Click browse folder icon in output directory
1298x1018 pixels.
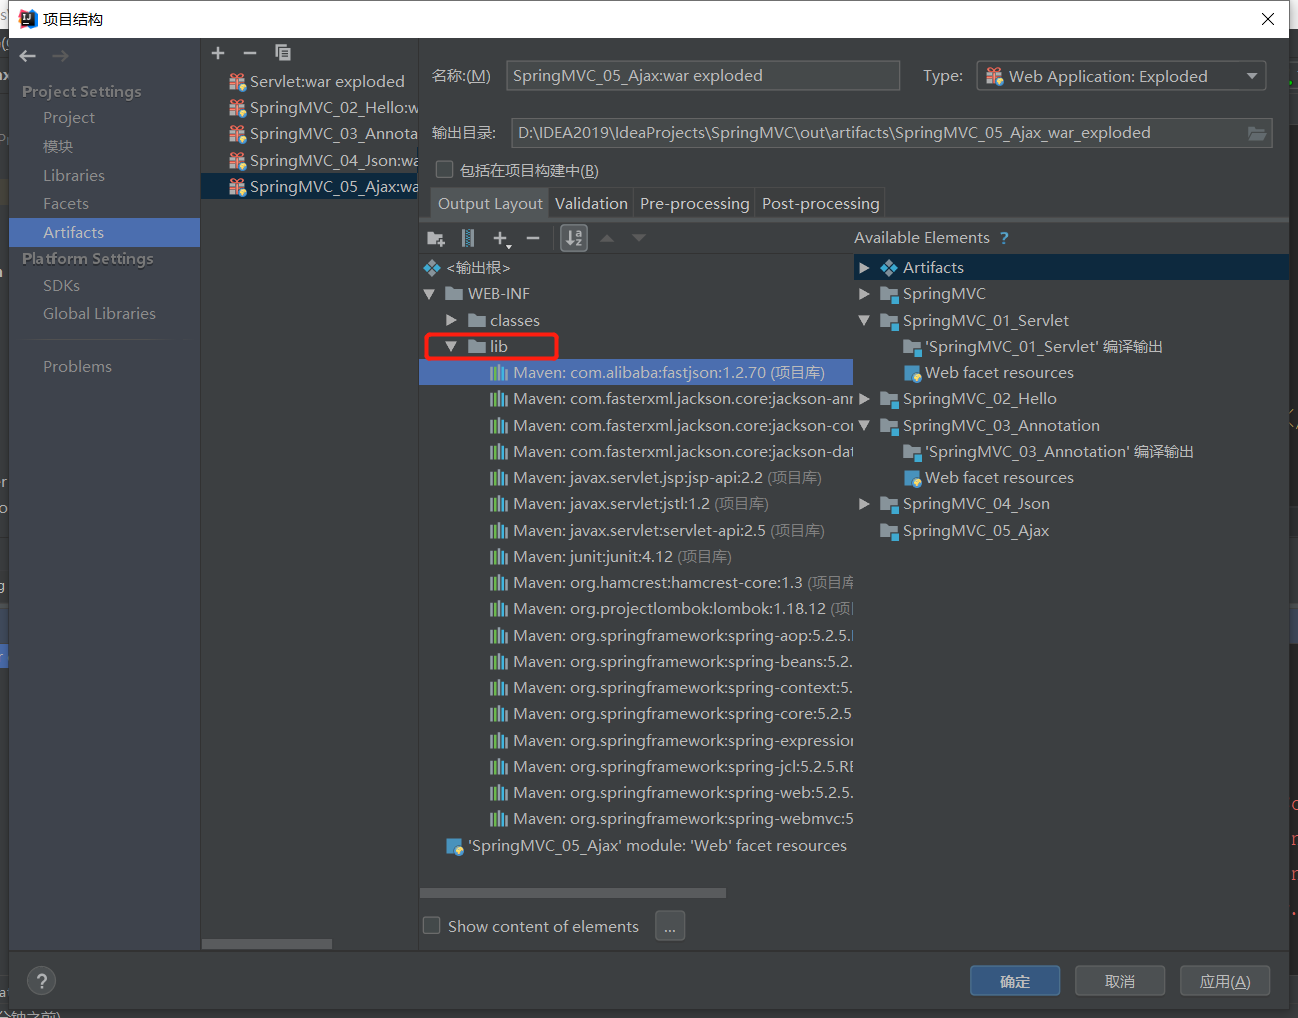pyautogui.click(x=1257, y=133)
